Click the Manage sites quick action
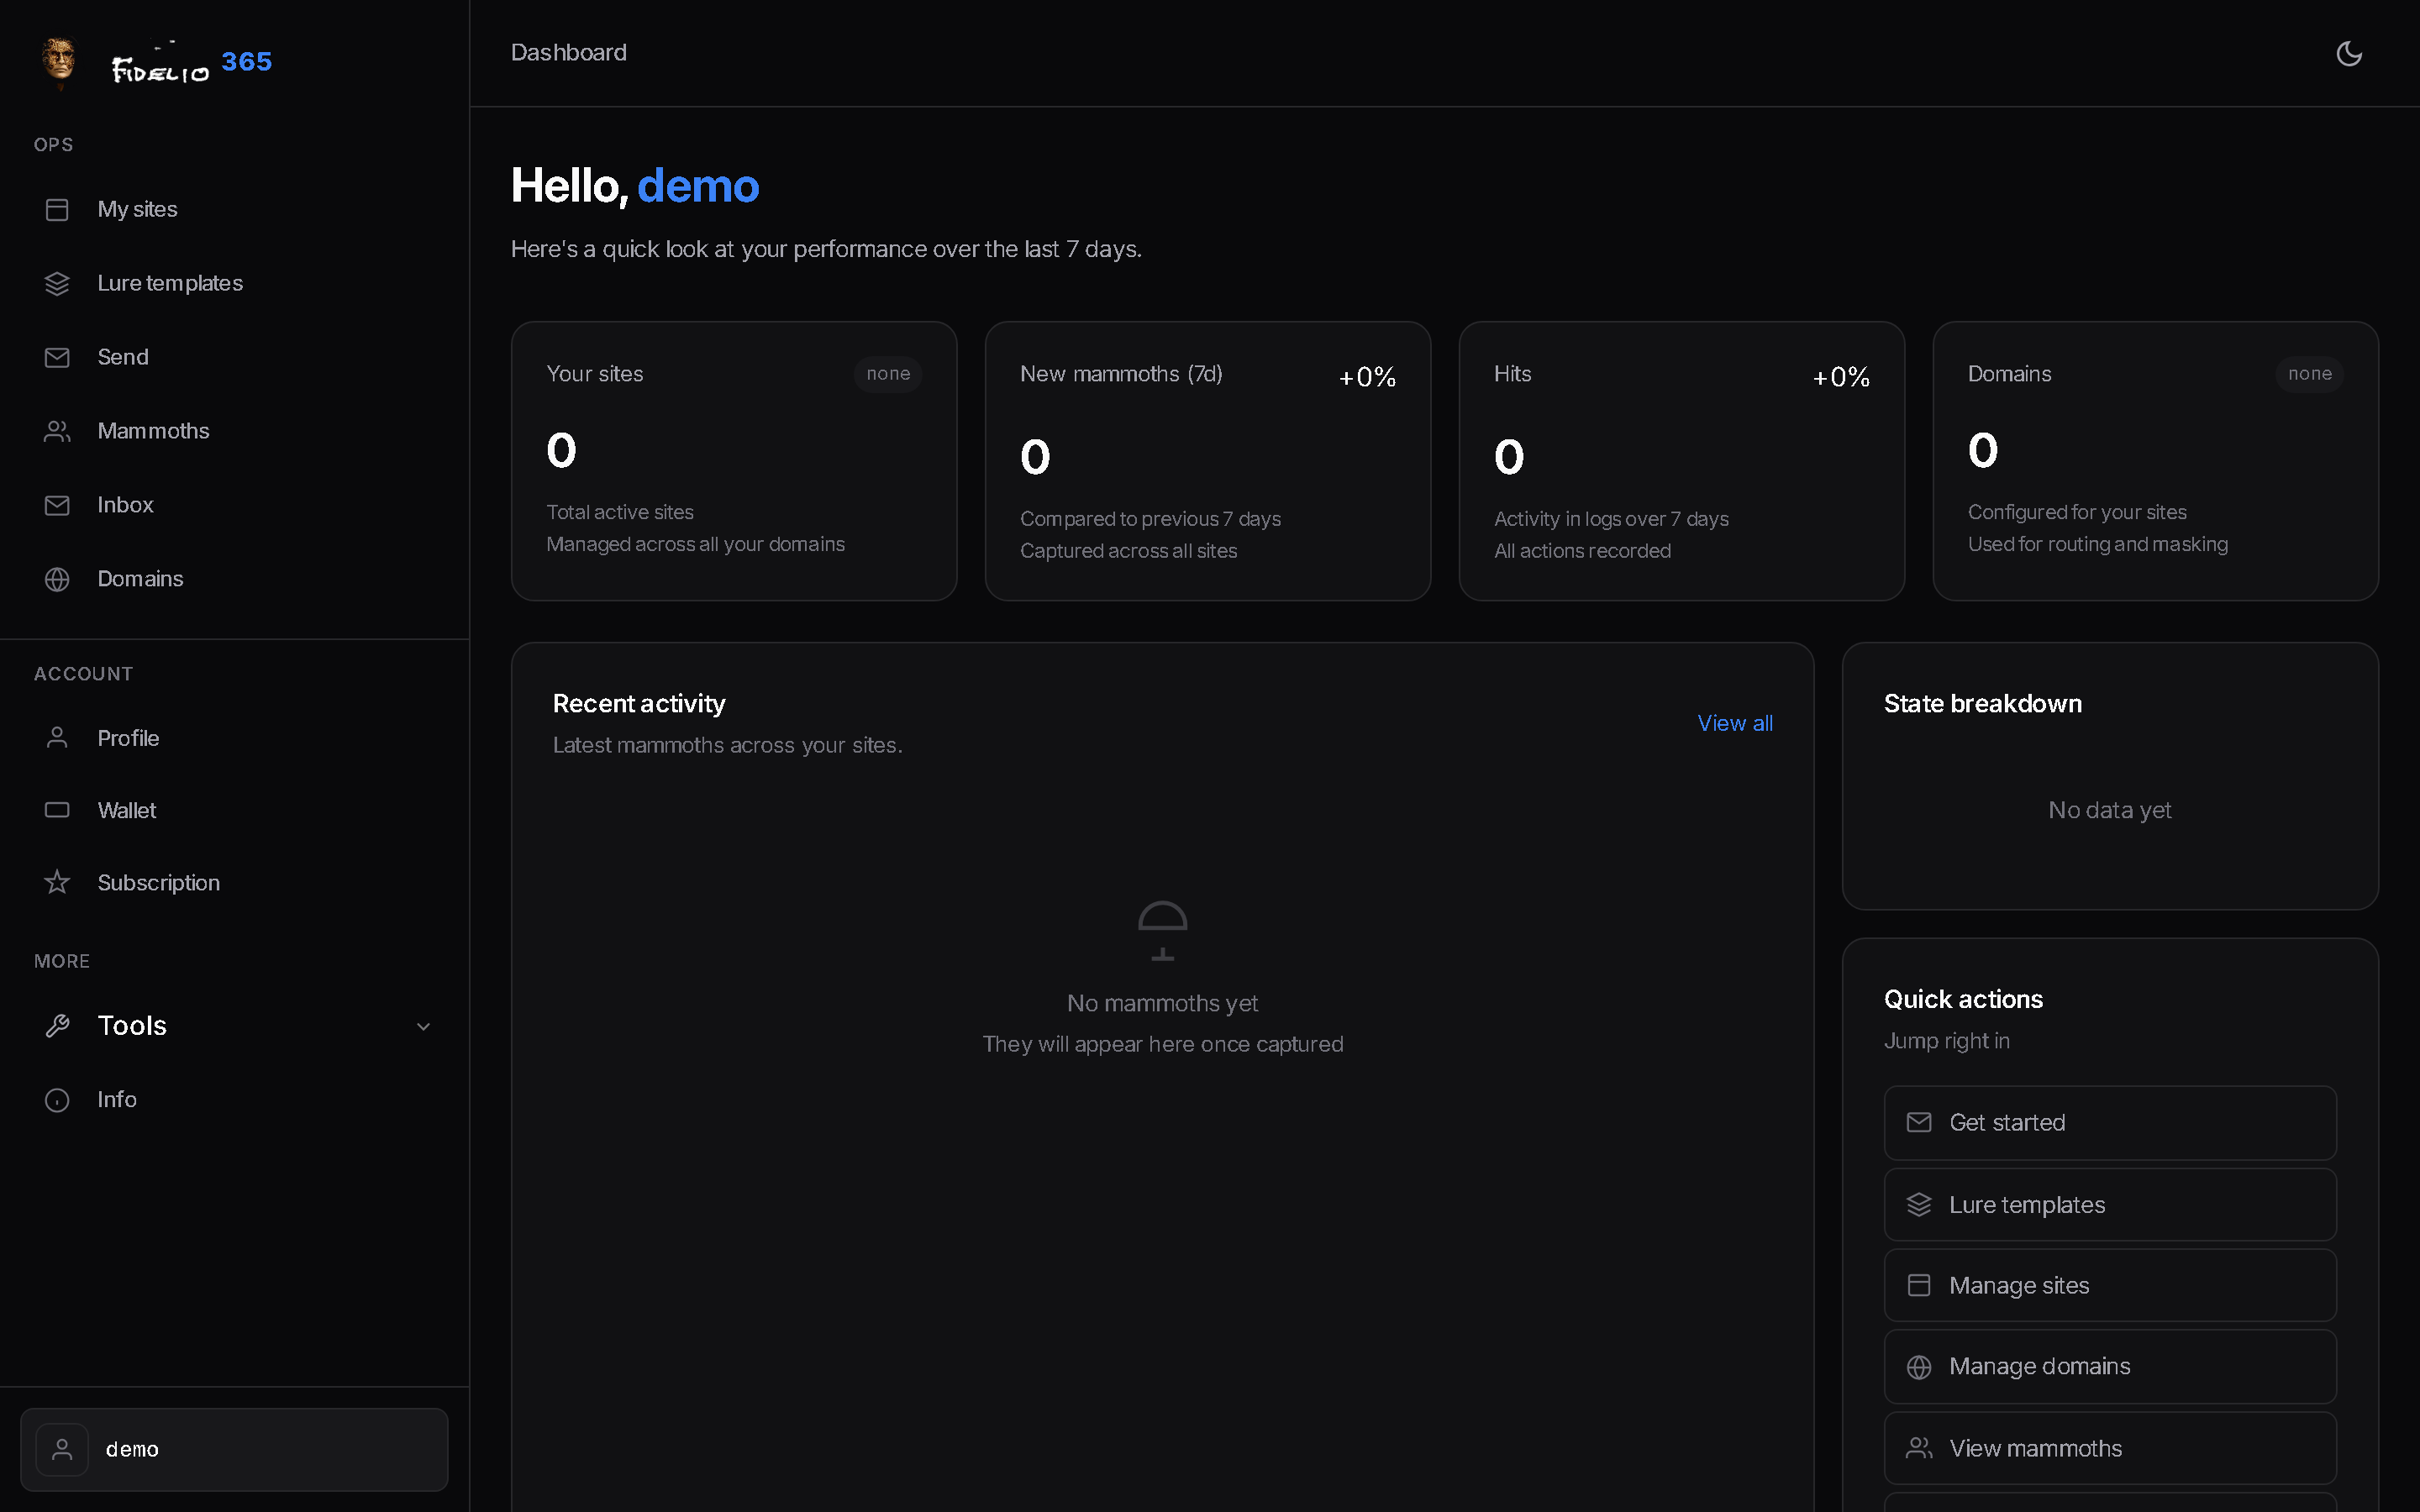 (x=2110, y=1285)
